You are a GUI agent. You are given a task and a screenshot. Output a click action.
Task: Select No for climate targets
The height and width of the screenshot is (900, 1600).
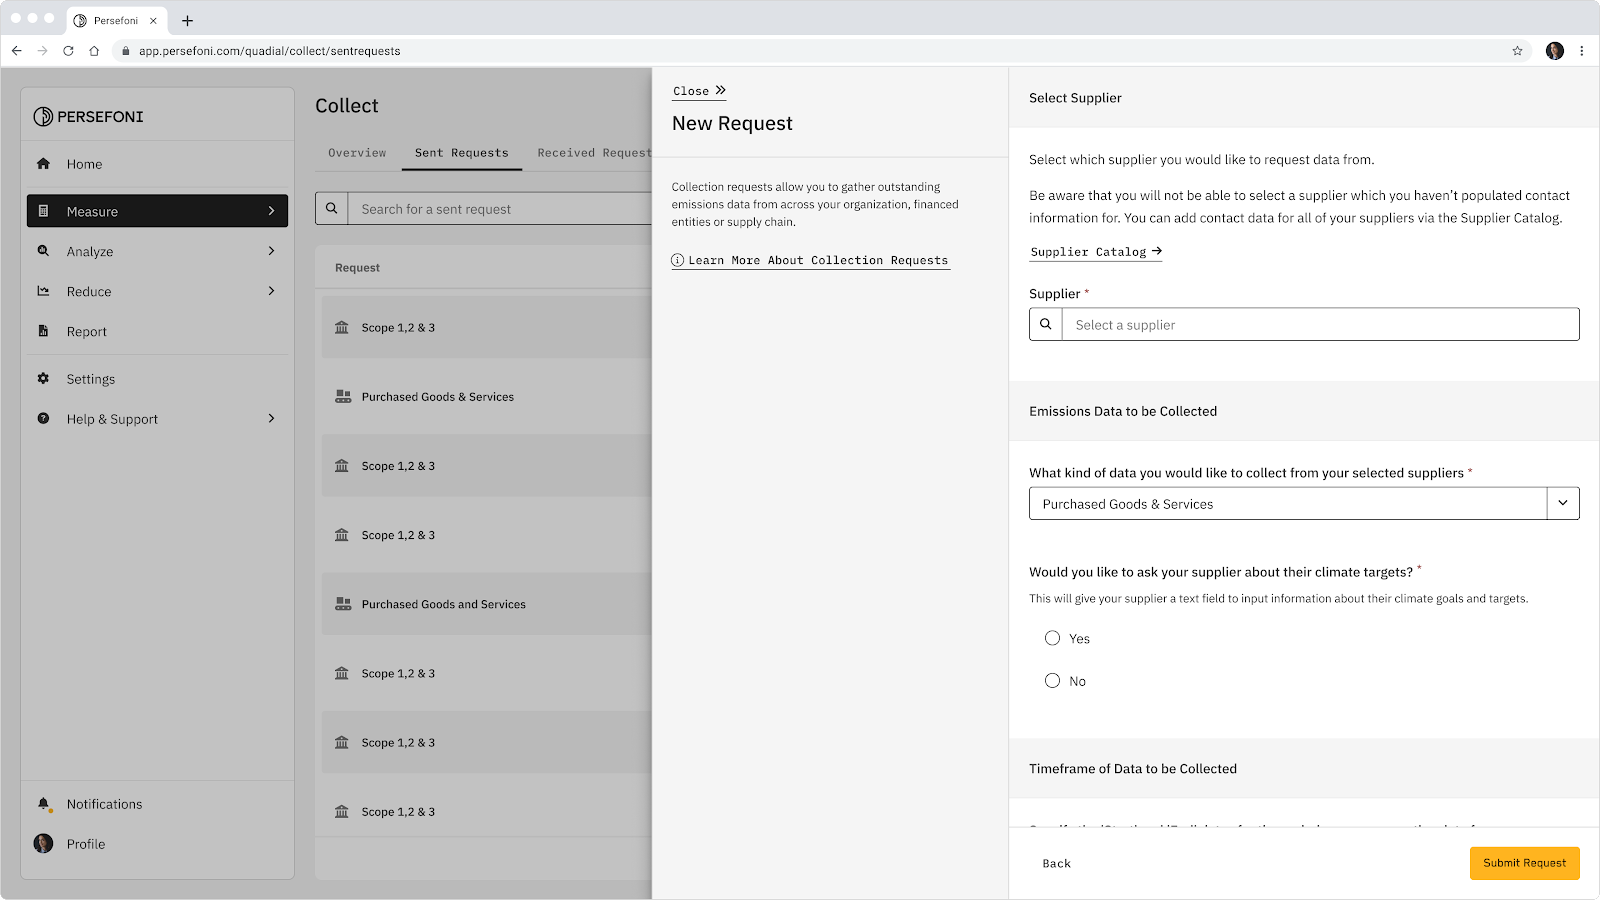pyautogui.click(x=1052, y=681)
